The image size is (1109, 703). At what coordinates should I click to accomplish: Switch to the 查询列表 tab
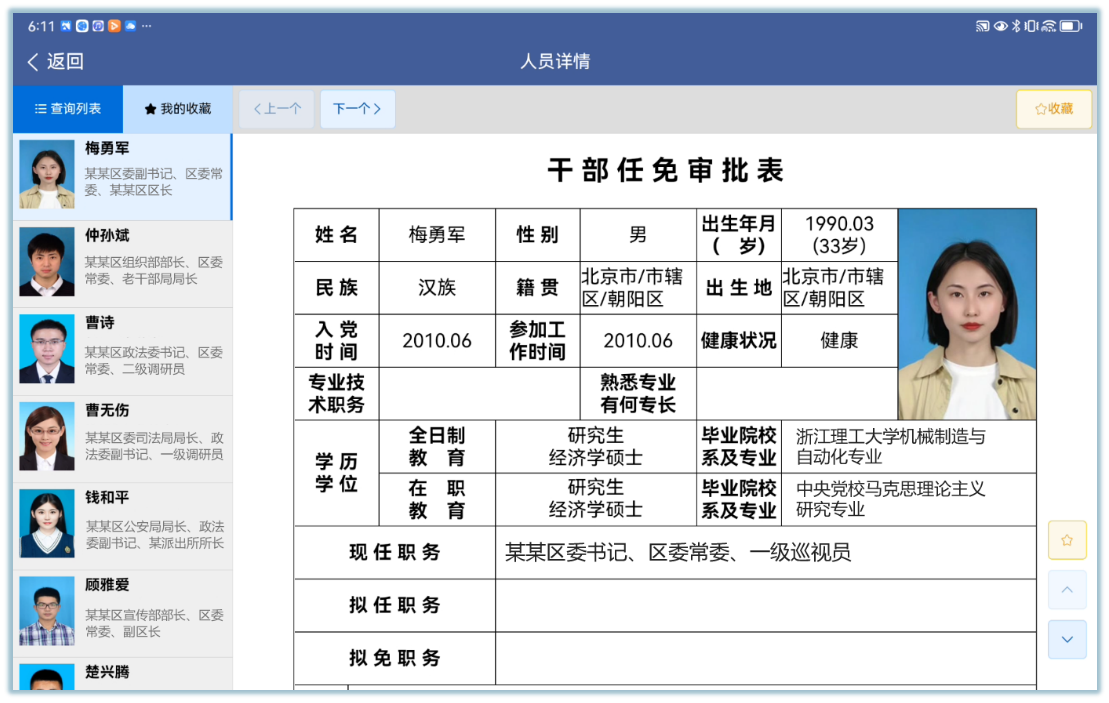pos(68,109)
